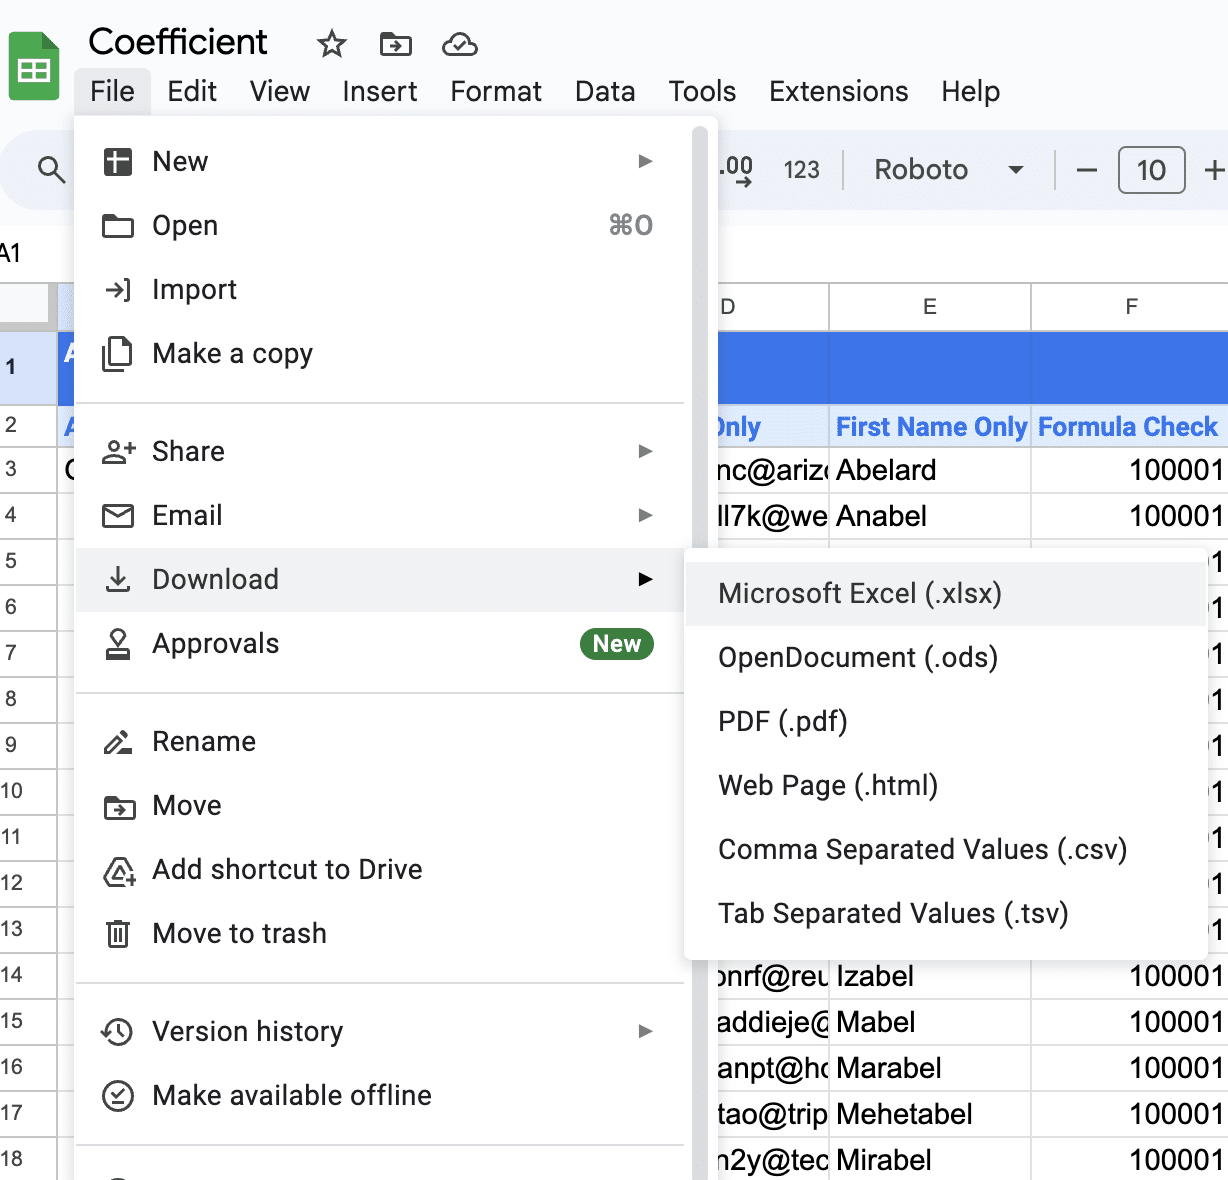Expand the Email submenu arrow

tap(645, 515)
